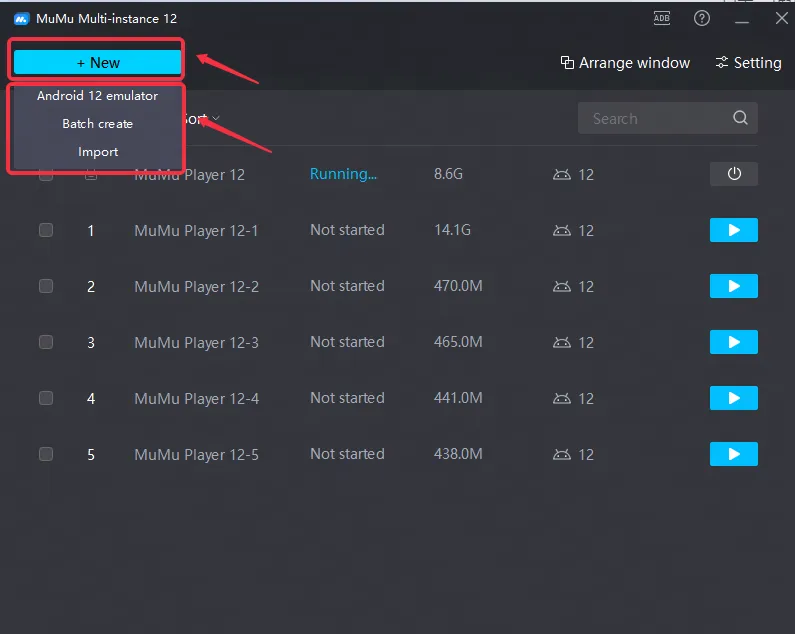Viewport: 795px width, 634px height.
Task: Select MuMu Player 12-1 name
Action: tap(196, 231)
